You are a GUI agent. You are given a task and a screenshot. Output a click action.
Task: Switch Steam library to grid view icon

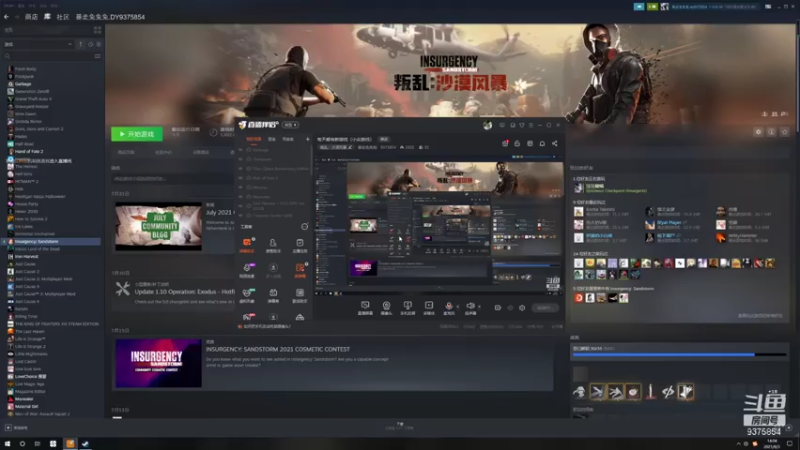tap(97, 30)
